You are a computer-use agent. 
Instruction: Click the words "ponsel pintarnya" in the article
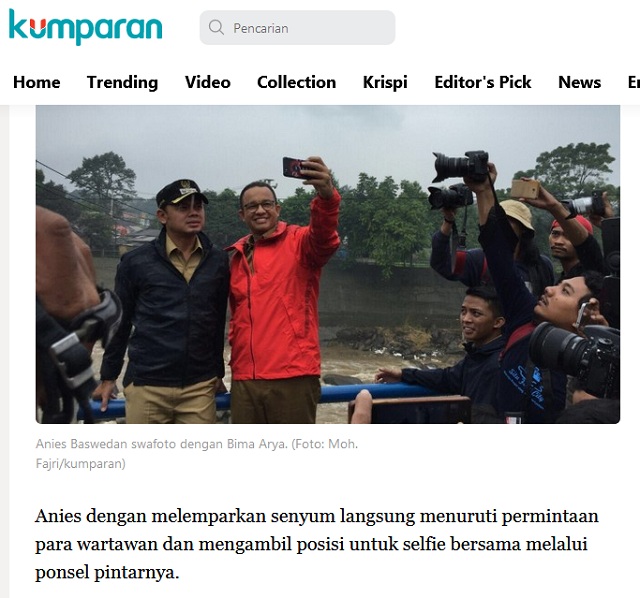pyautogui.click(x=106, y=572)
